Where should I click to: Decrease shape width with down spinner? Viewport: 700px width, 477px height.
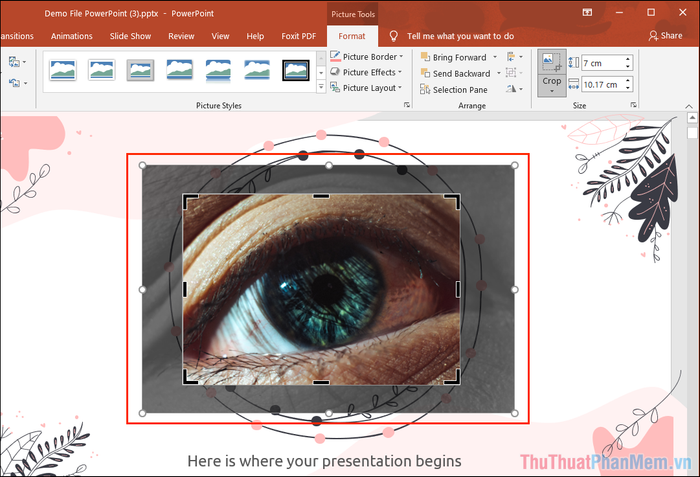tap(628, 88)
